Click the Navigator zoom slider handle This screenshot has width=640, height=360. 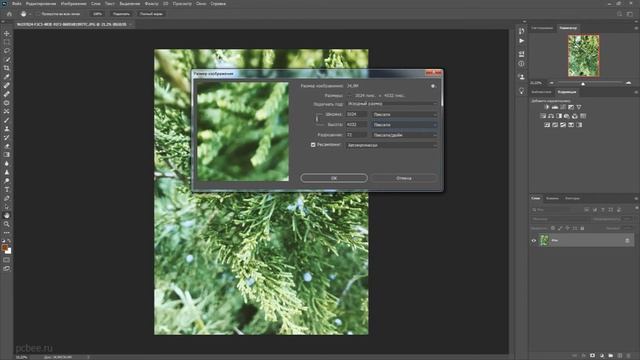(x=583, y=83)
